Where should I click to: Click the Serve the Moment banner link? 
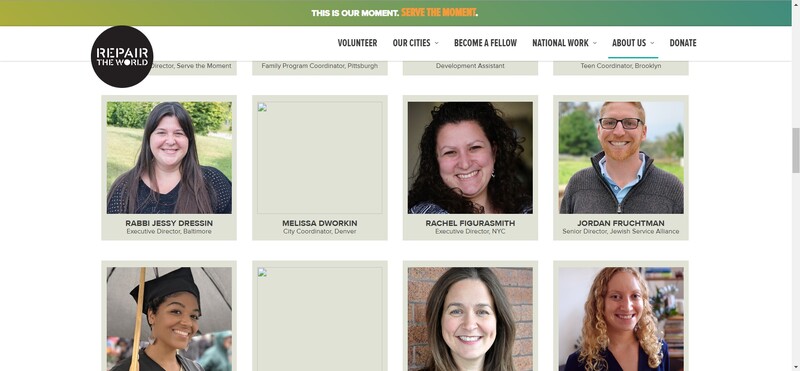coord(438,12)
